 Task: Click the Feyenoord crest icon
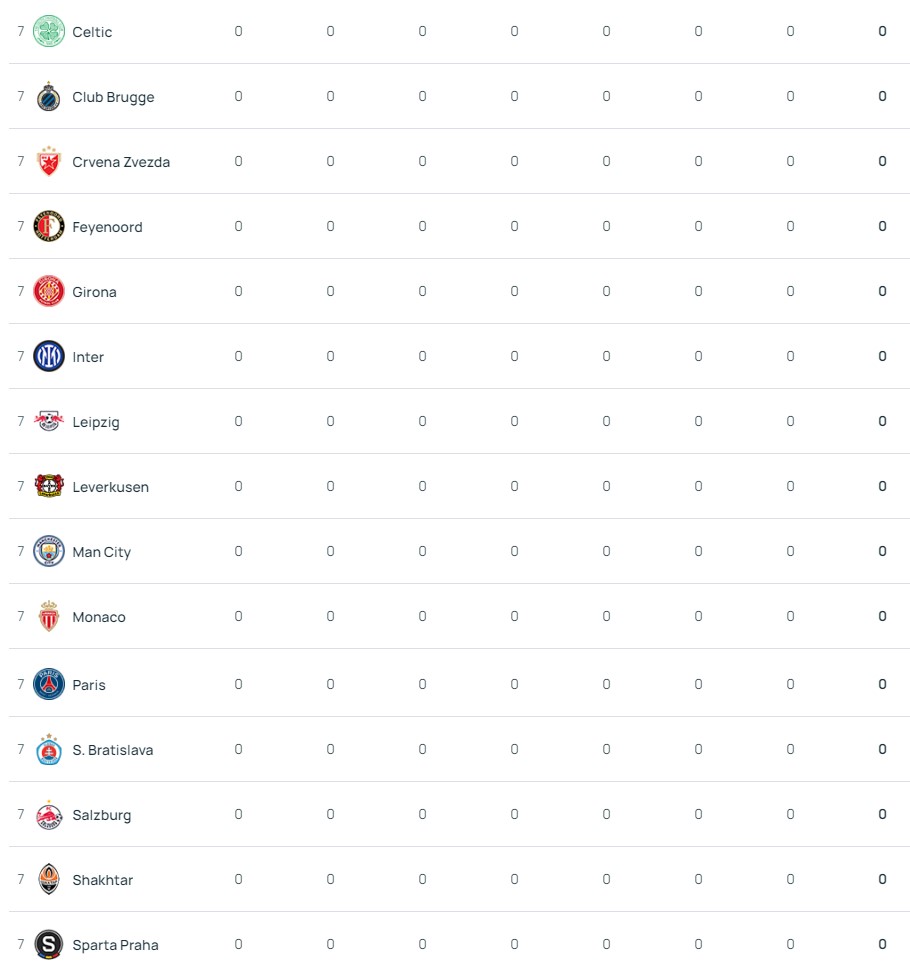pos(49,227)
